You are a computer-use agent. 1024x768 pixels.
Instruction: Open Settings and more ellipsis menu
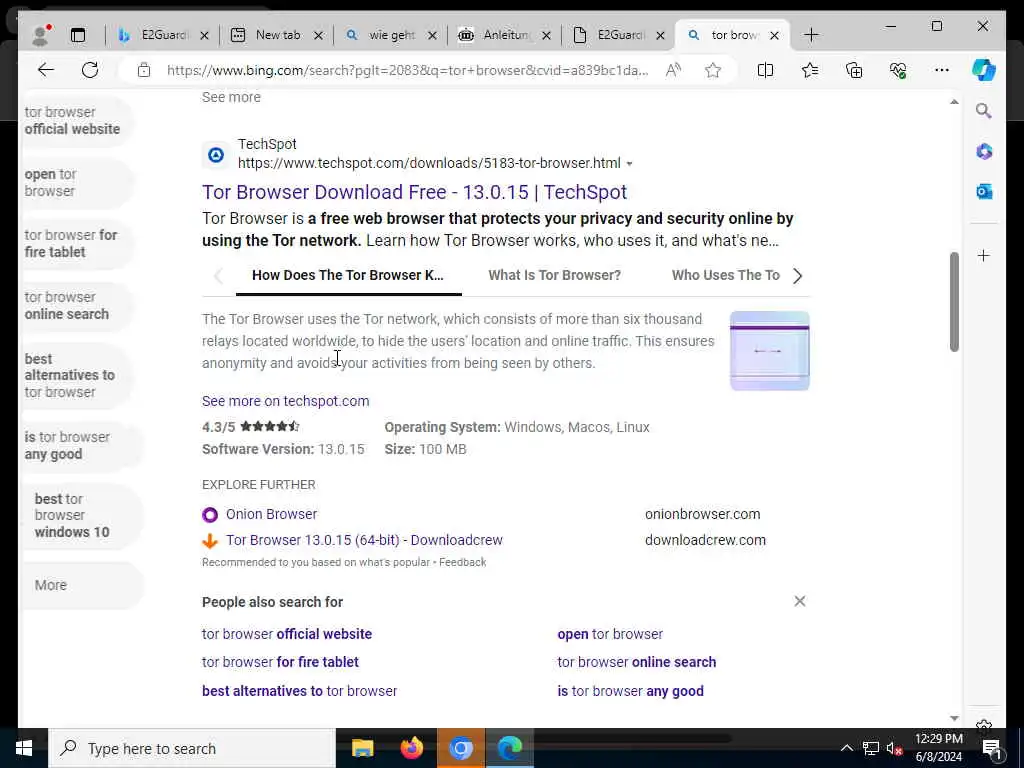click(x=942, y=70)
